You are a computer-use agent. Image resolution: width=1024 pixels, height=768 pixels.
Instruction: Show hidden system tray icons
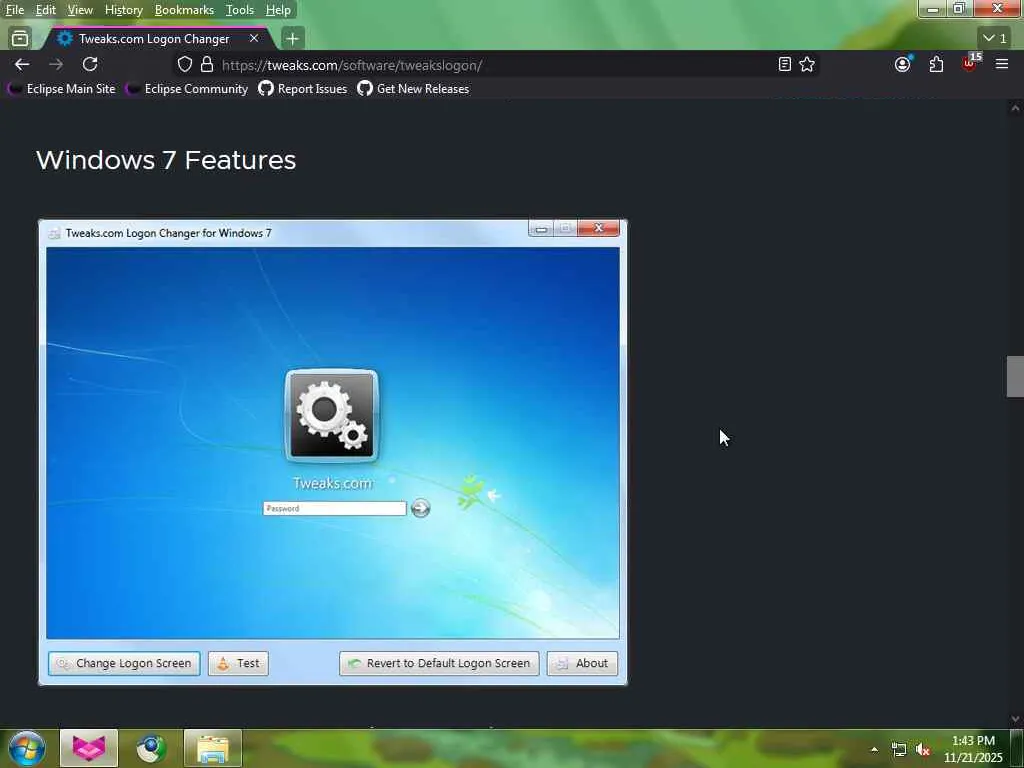tap(874, 749)
